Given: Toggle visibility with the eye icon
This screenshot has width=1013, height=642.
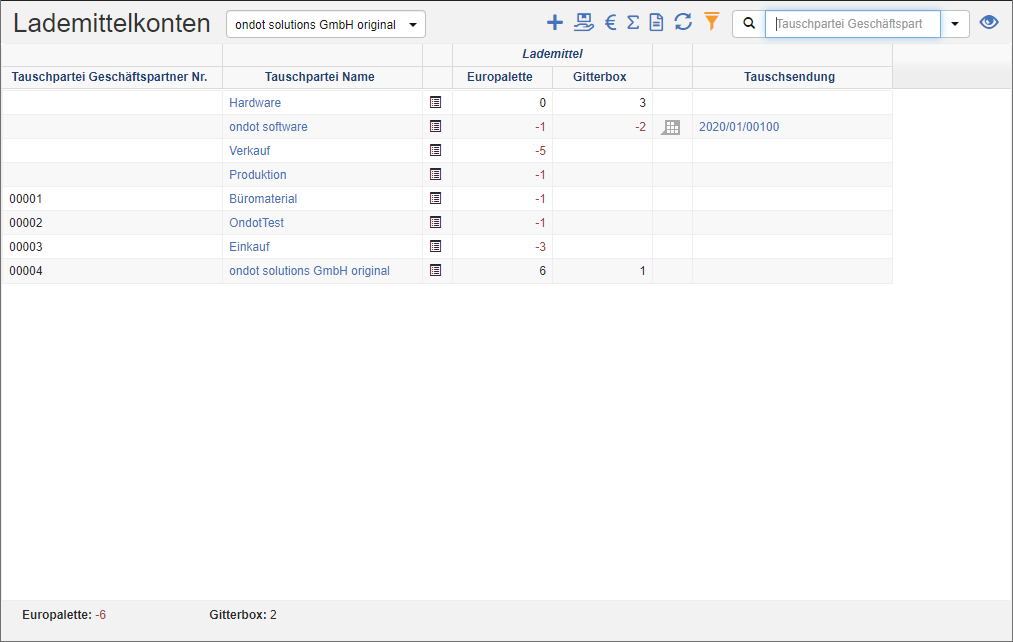Looking at the screenshot, I should 989,23.
